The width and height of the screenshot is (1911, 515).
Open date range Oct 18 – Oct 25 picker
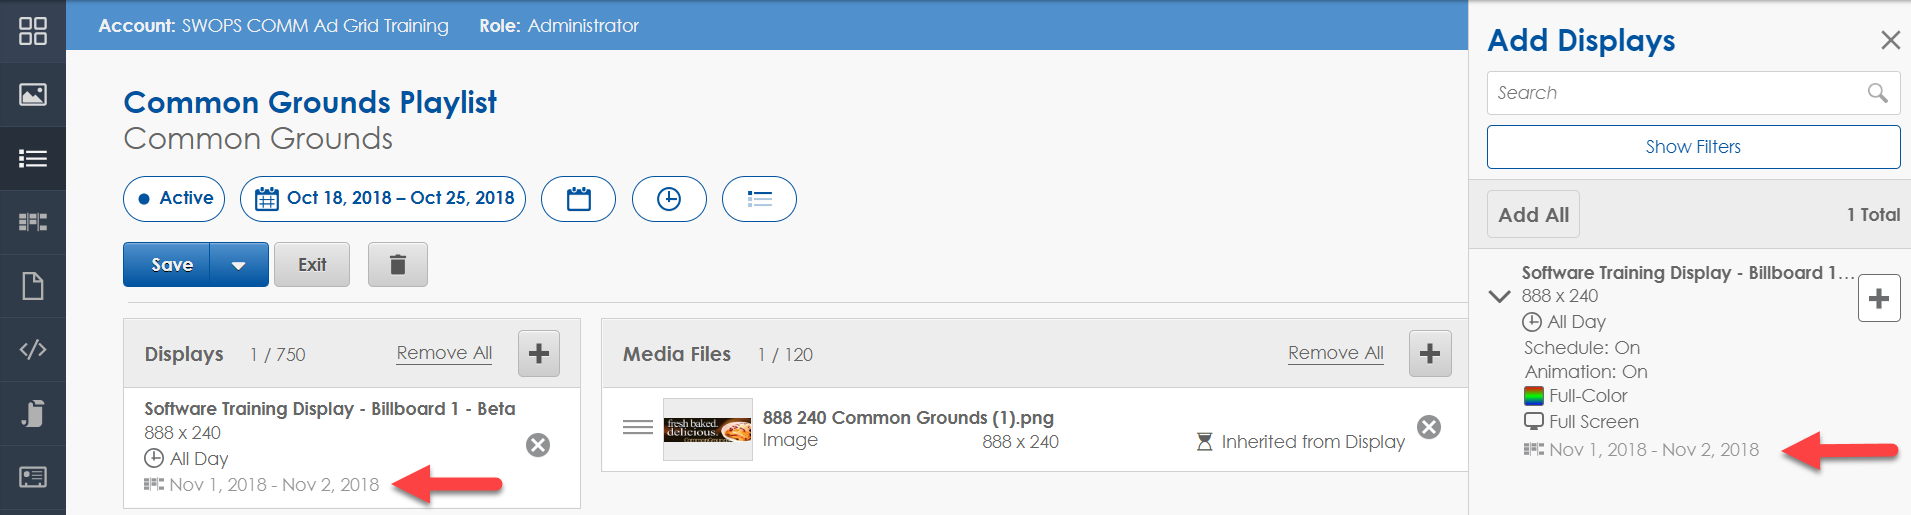(x=383, y=199)
